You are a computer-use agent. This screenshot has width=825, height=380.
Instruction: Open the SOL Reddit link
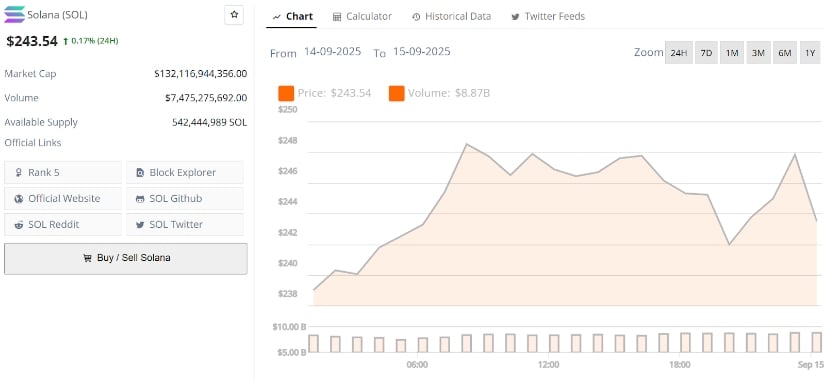(x=63, y=224)
